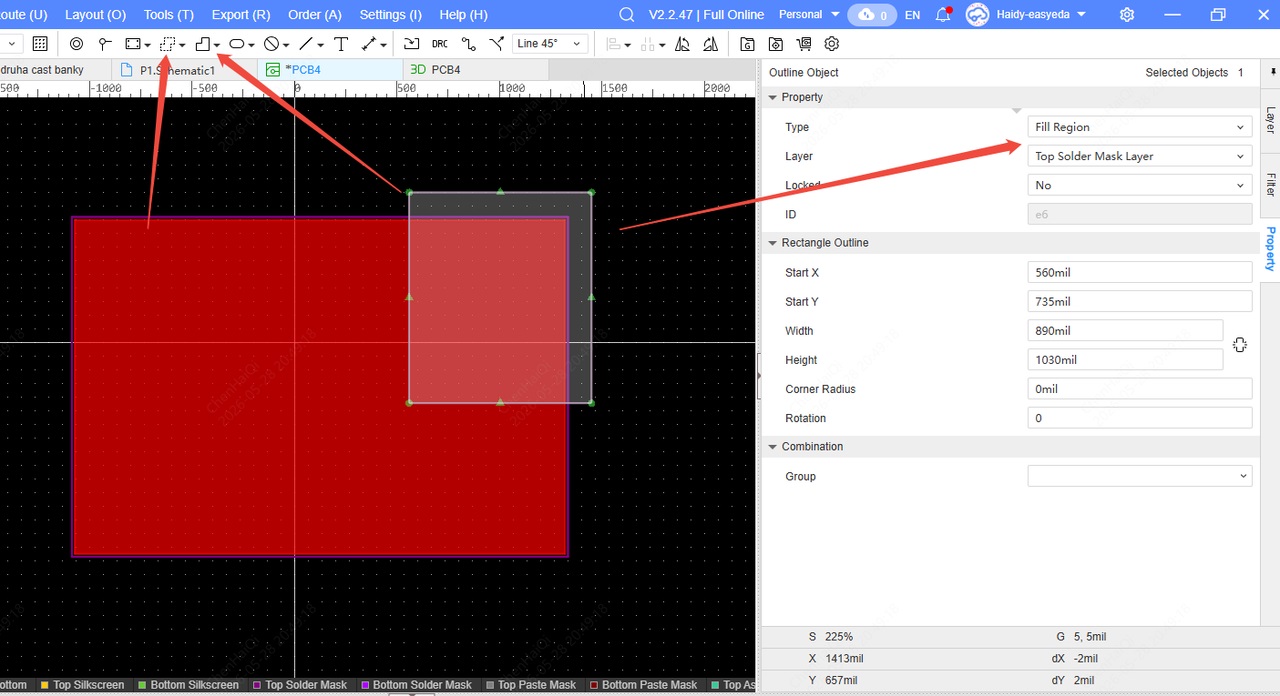The width and height of the screenshot is (1280, 696).
Task: Open the Help (H) menu
Action: tap(464, 14)
